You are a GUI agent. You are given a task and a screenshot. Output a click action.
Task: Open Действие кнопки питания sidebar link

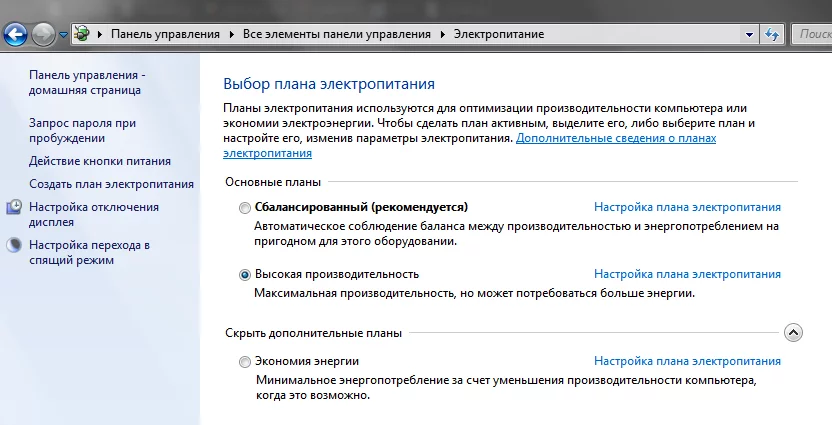point(100,160)
